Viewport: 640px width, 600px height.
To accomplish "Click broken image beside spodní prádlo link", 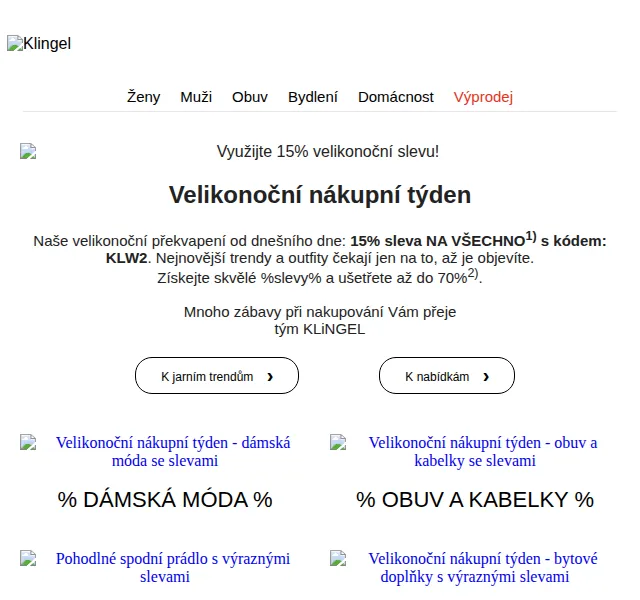I will [28, 558].
